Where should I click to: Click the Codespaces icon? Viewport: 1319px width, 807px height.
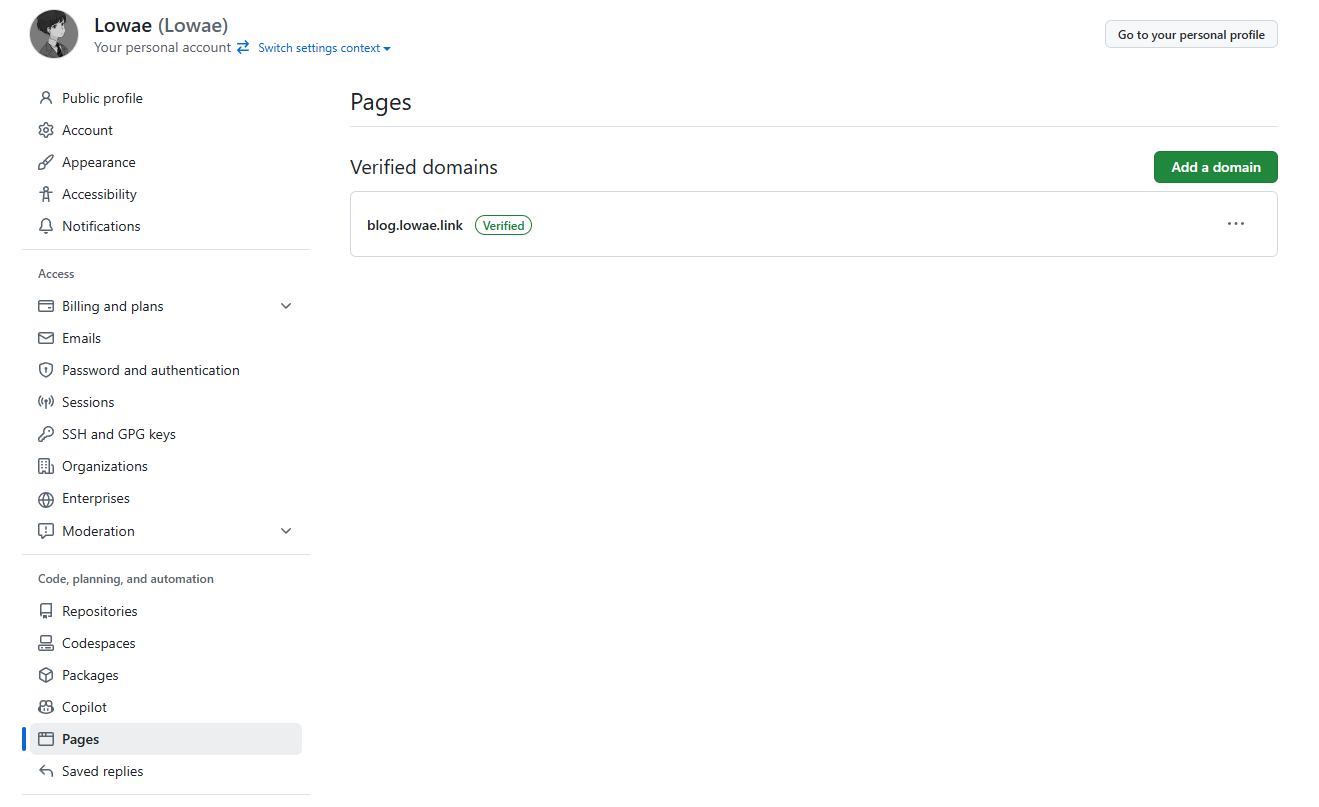pos(46,643)
